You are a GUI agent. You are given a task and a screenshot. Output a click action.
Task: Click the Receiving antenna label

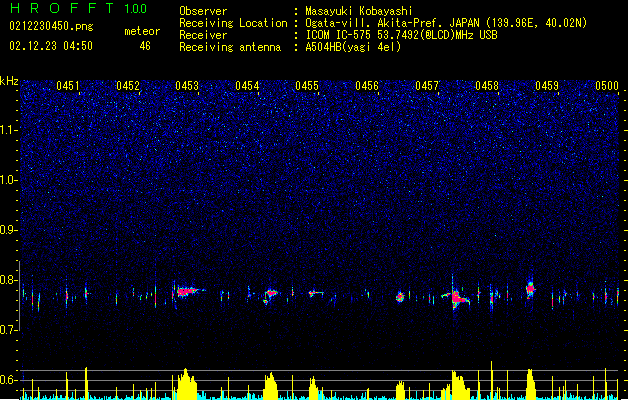coord(230,47)
